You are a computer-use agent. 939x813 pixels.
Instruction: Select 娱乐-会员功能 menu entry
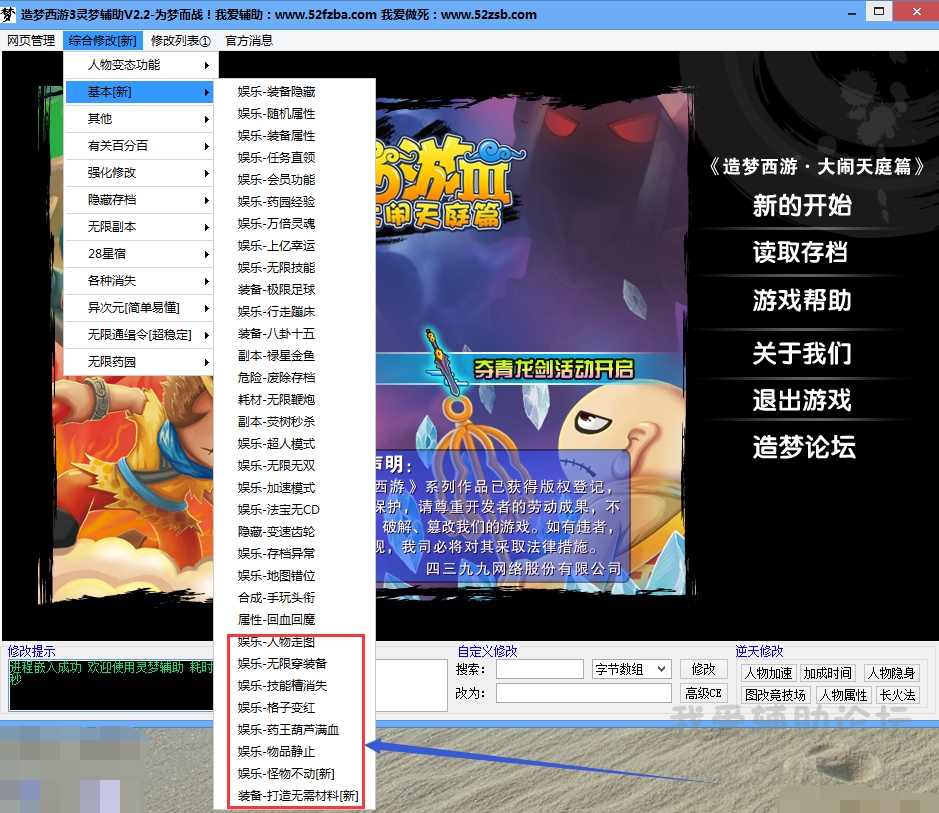(x=295, y=180)
